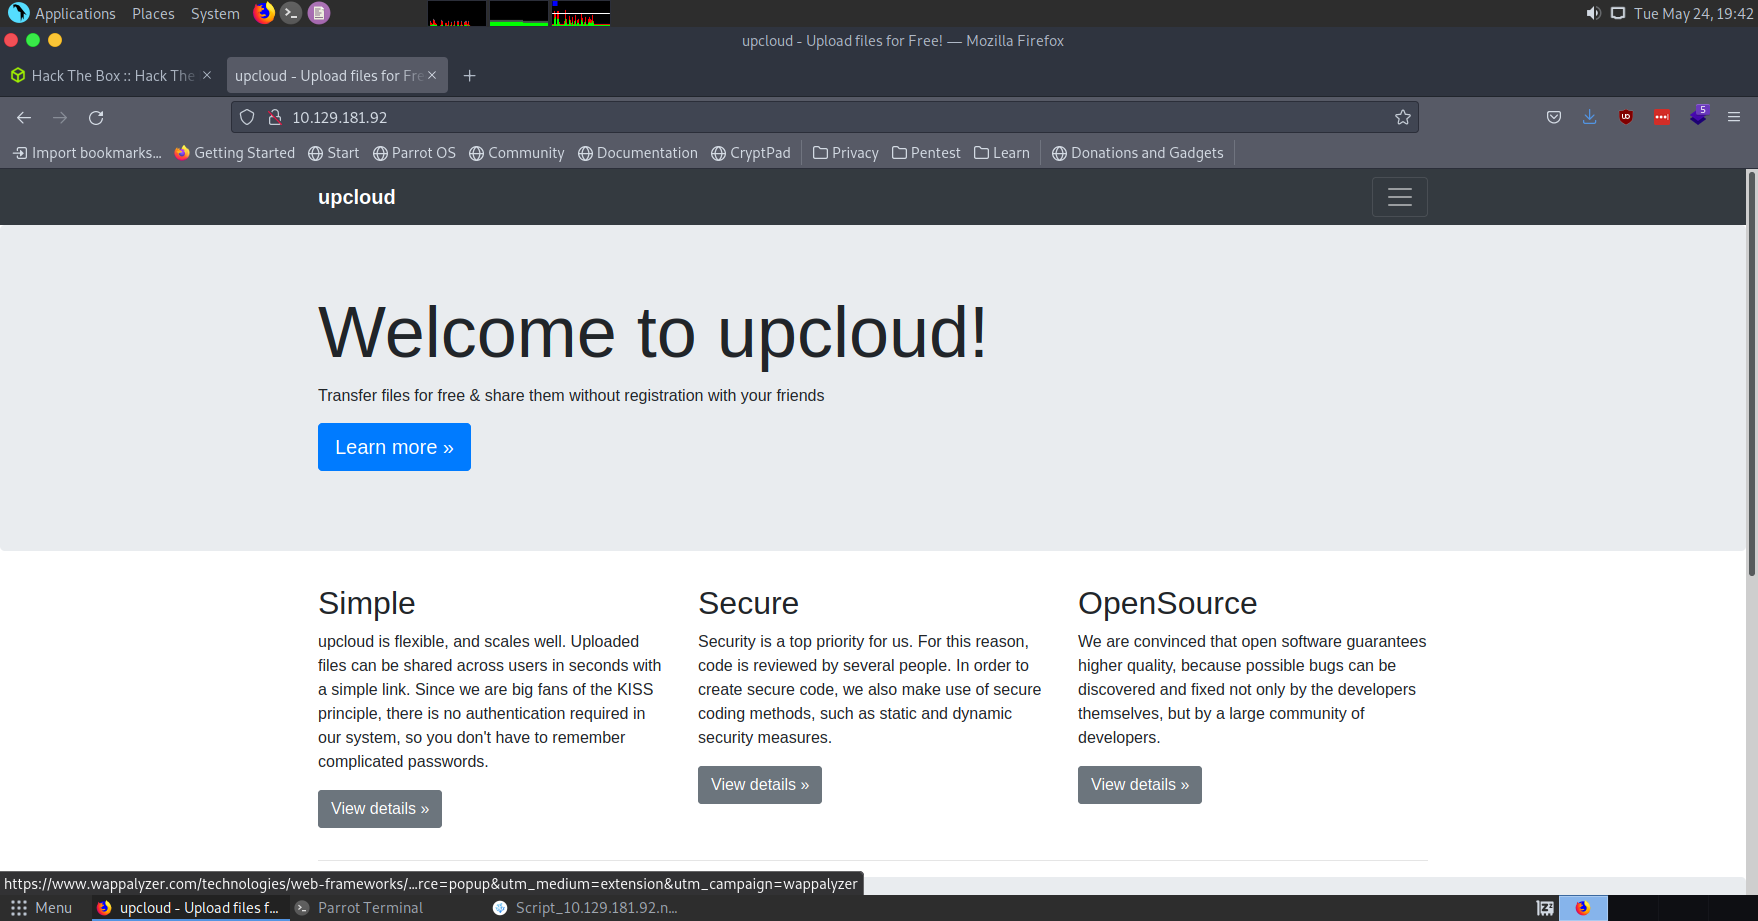Screen dimensions: 1758x921
Task: Select upcloud Firefox window in taskbar
Action: pos(188,908)
